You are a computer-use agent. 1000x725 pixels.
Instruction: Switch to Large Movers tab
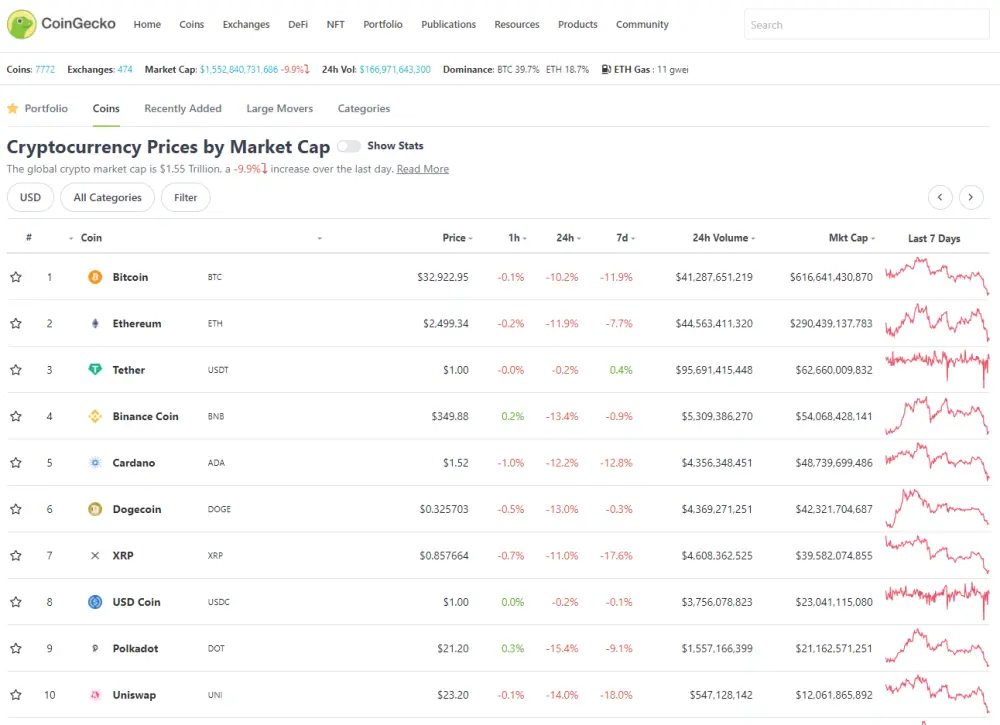tap(280, 108)
